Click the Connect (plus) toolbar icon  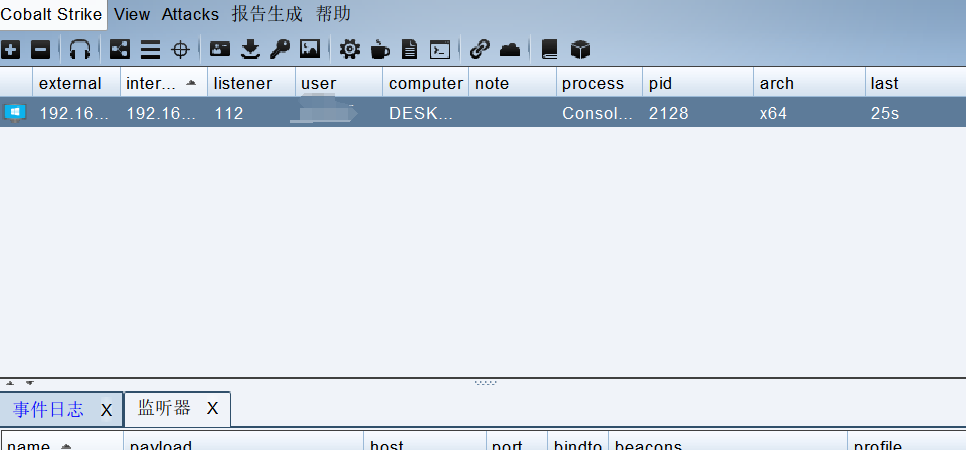pos(10,49)
